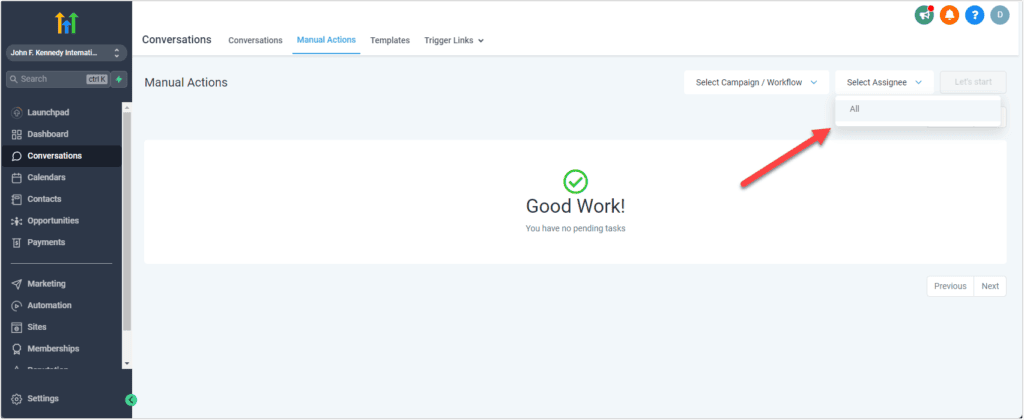Click the Automation sidebar icon
This screenshot has height=420, width=1024.
click(17, 306)
